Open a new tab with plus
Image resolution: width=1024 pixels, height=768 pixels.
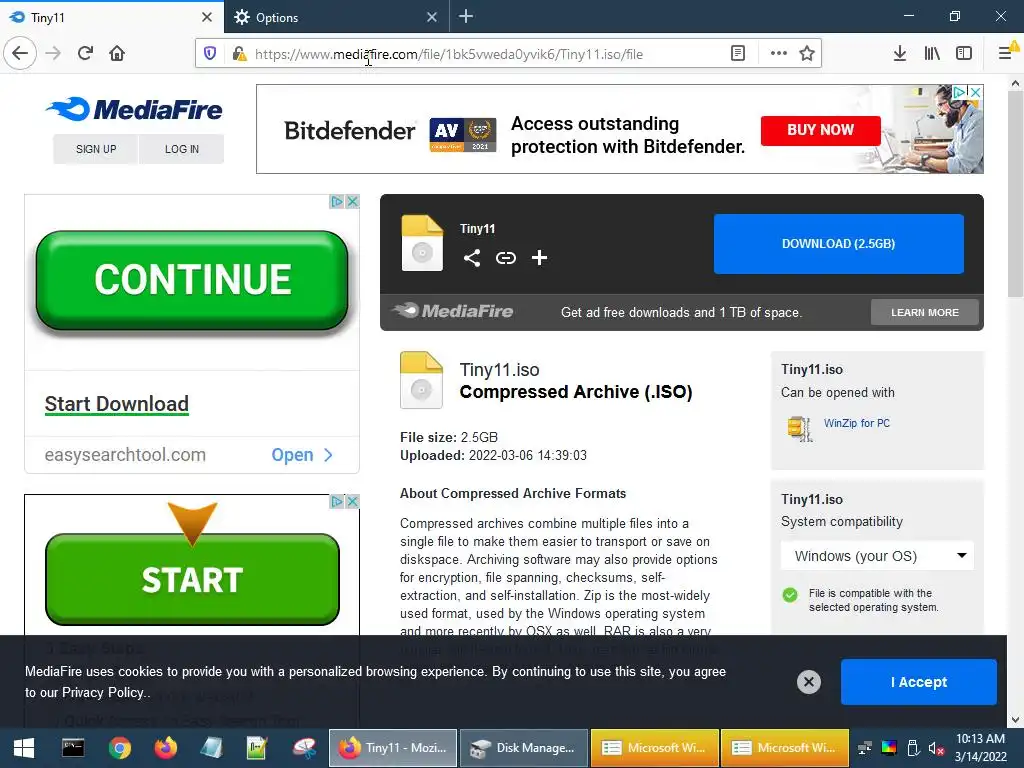coord(466,16)
